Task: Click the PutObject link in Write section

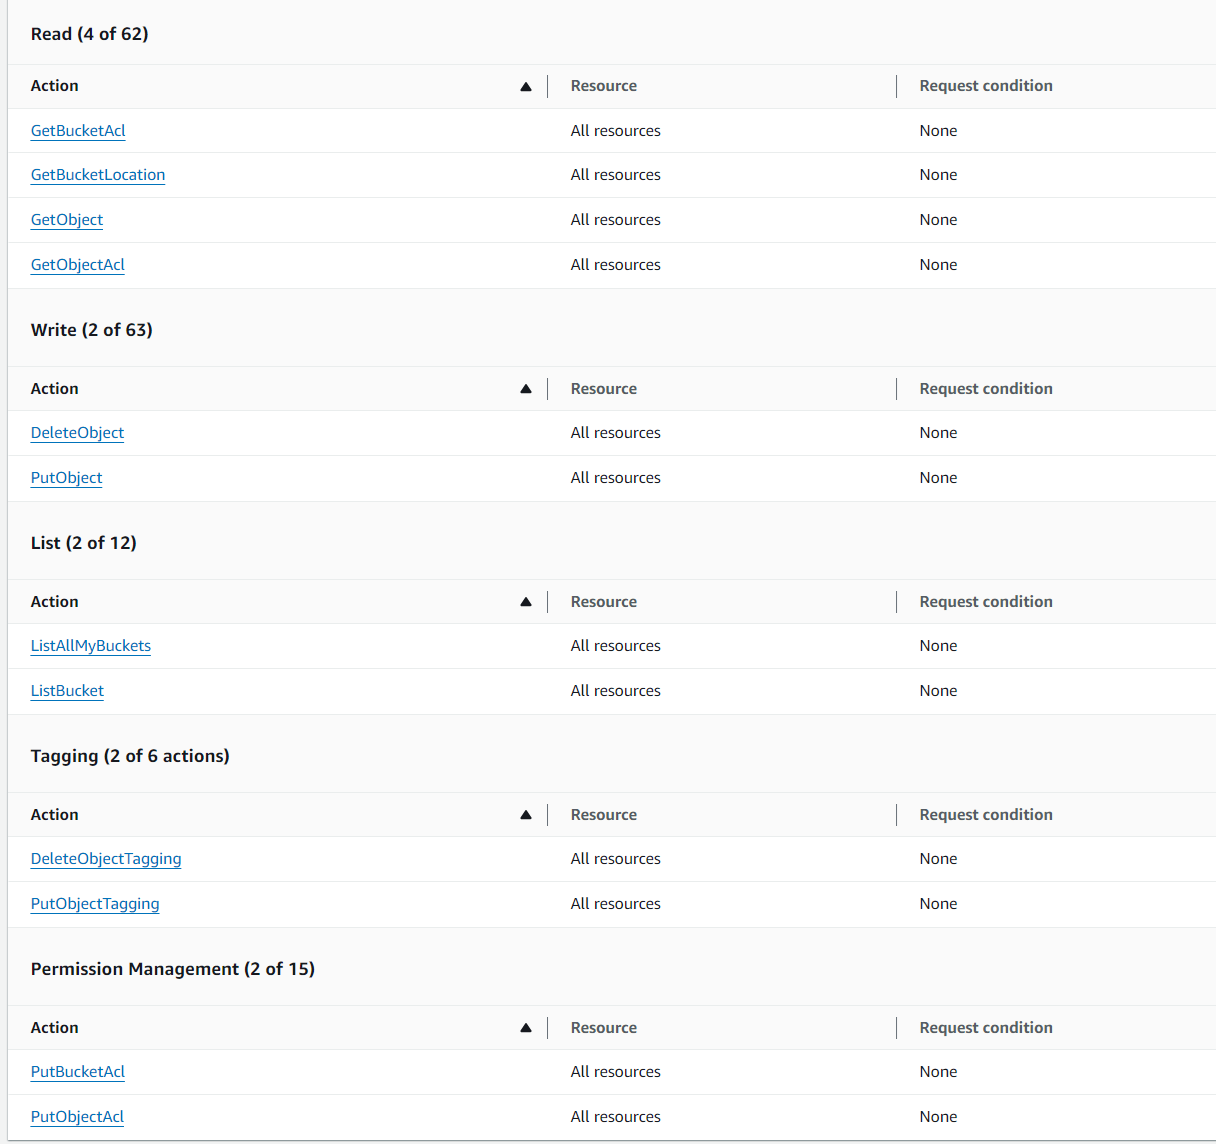Action: 66,478
